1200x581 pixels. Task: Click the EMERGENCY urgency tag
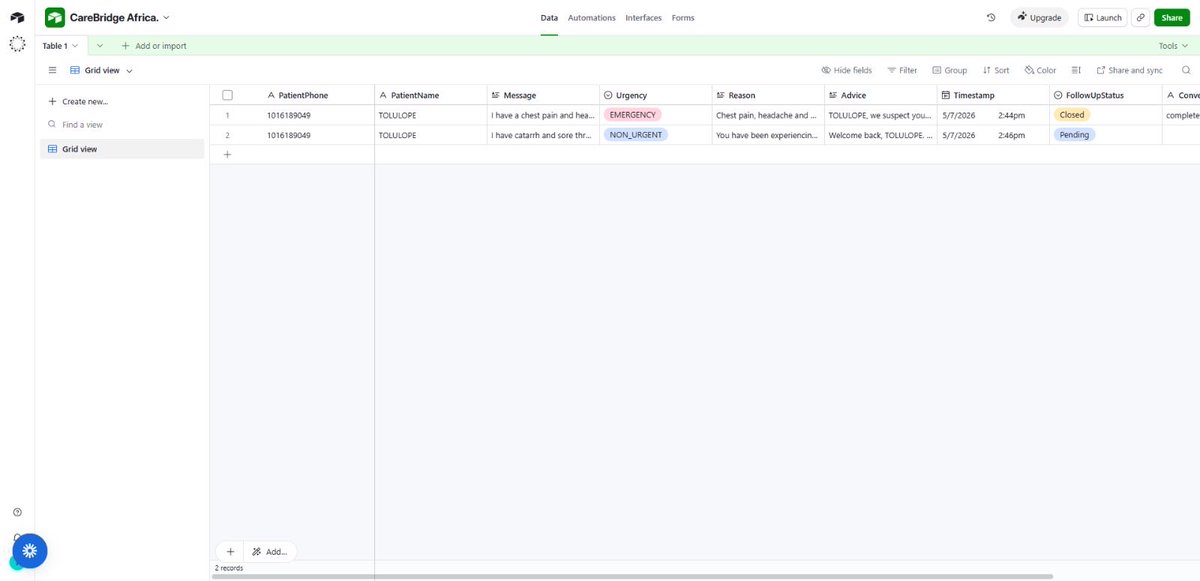tap(632, 115)
